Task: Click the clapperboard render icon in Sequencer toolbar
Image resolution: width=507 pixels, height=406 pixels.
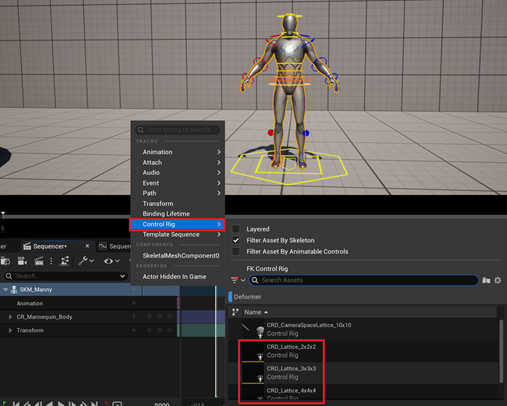Action: [x=39, y=261]
